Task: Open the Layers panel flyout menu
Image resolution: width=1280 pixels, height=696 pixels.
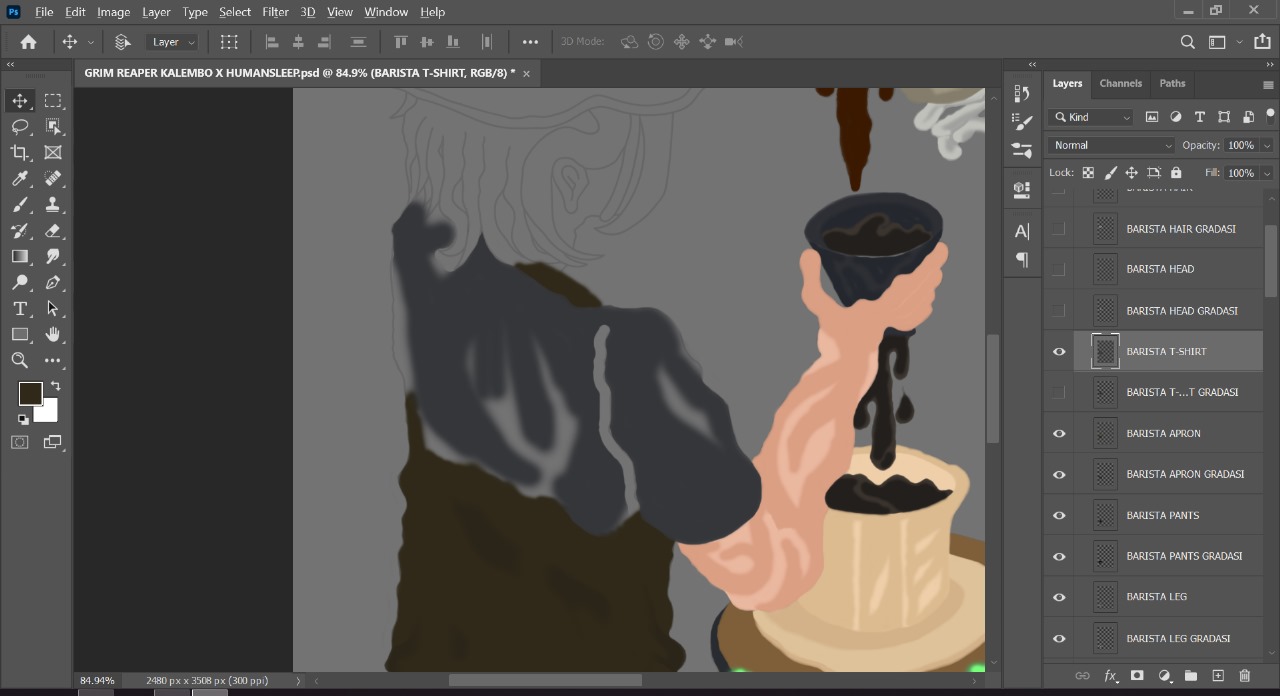Action: [1269, 85]
